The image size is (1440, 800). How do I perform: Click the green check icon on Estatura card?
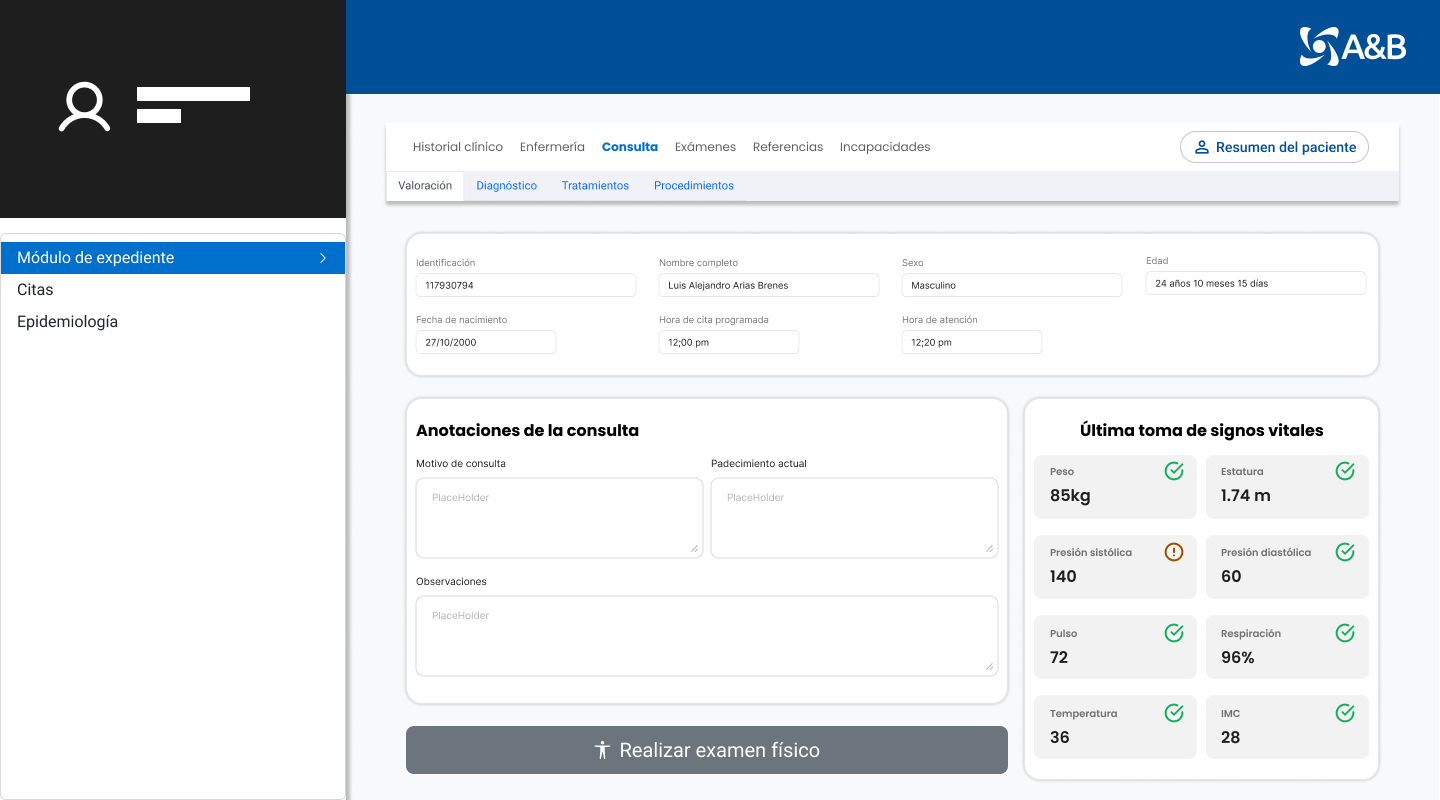[x=1345, y=471]
